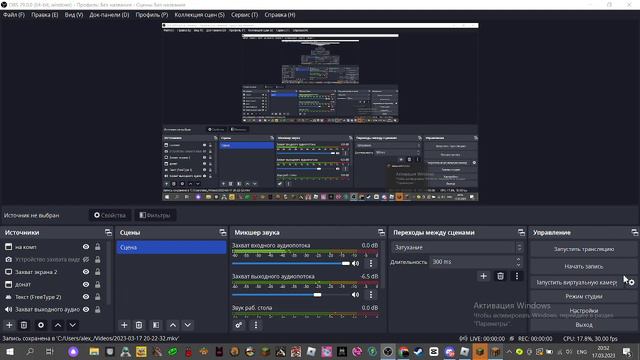The image size is (640, 360).
Task: Mute Захват выходного аудиопотока speaker icon
Action: [x=356, y=295]
